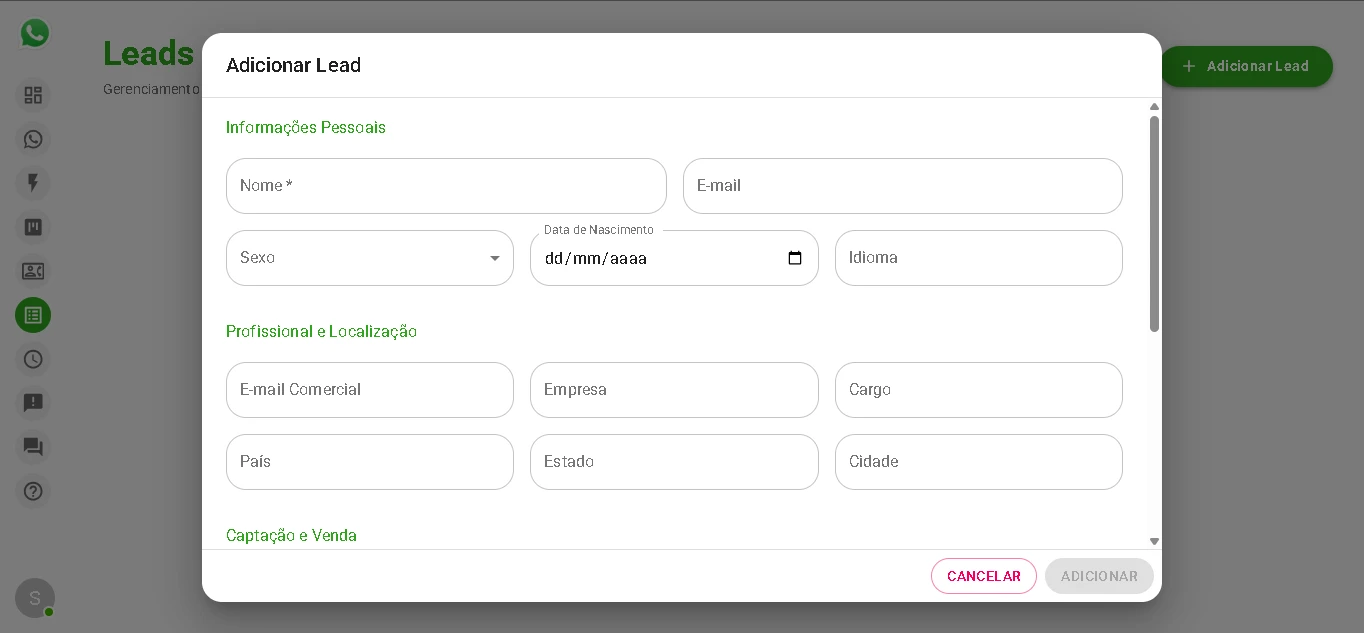Focus the E-mail Comercial field

(x=370, y=390)
